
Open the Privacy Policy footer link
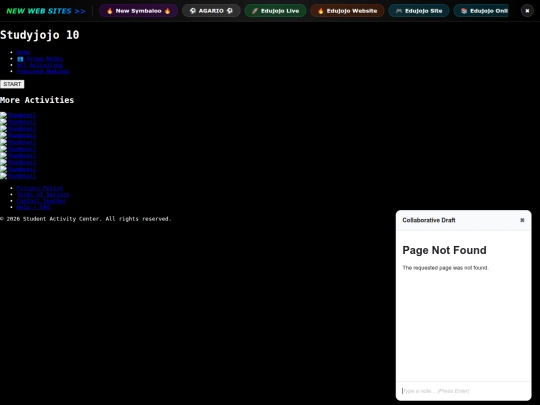click(40, 188)
